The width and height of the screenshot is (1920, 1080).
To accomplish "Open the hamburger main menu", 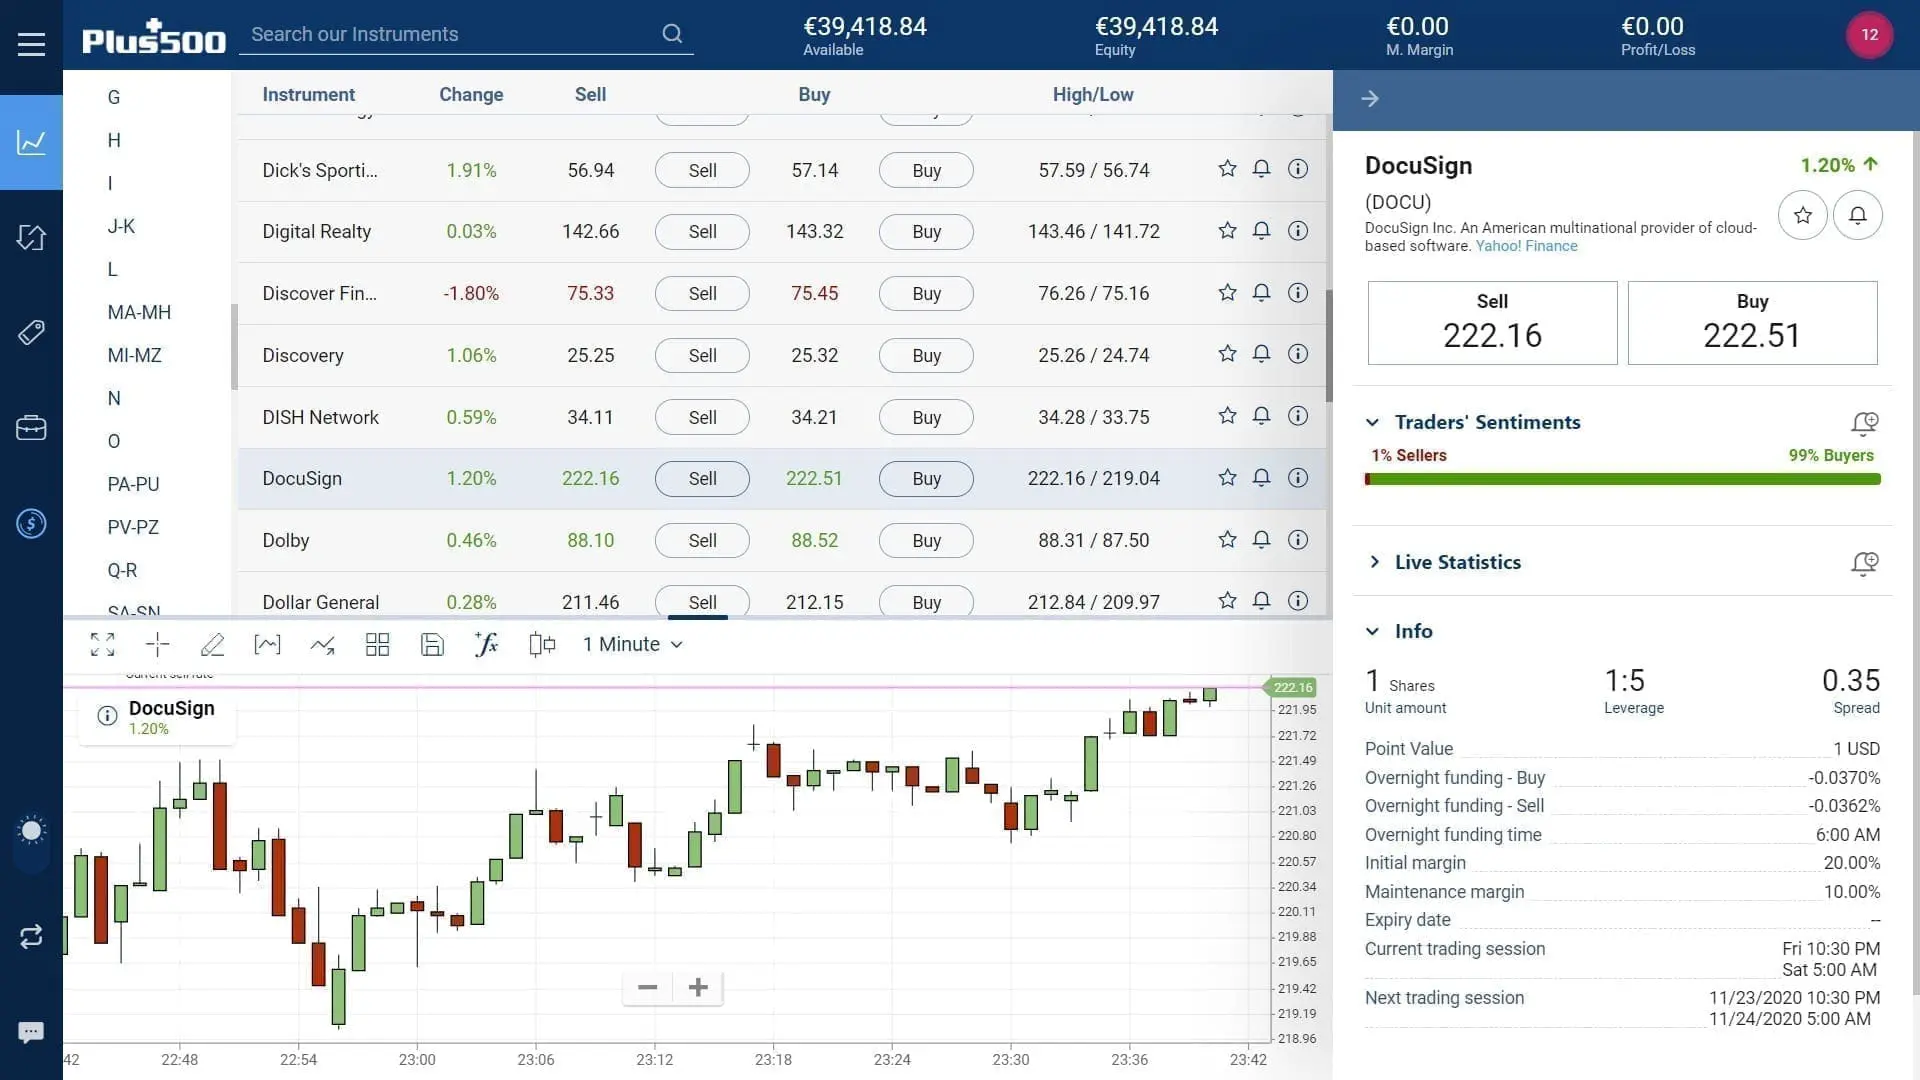I will [31, 44].
